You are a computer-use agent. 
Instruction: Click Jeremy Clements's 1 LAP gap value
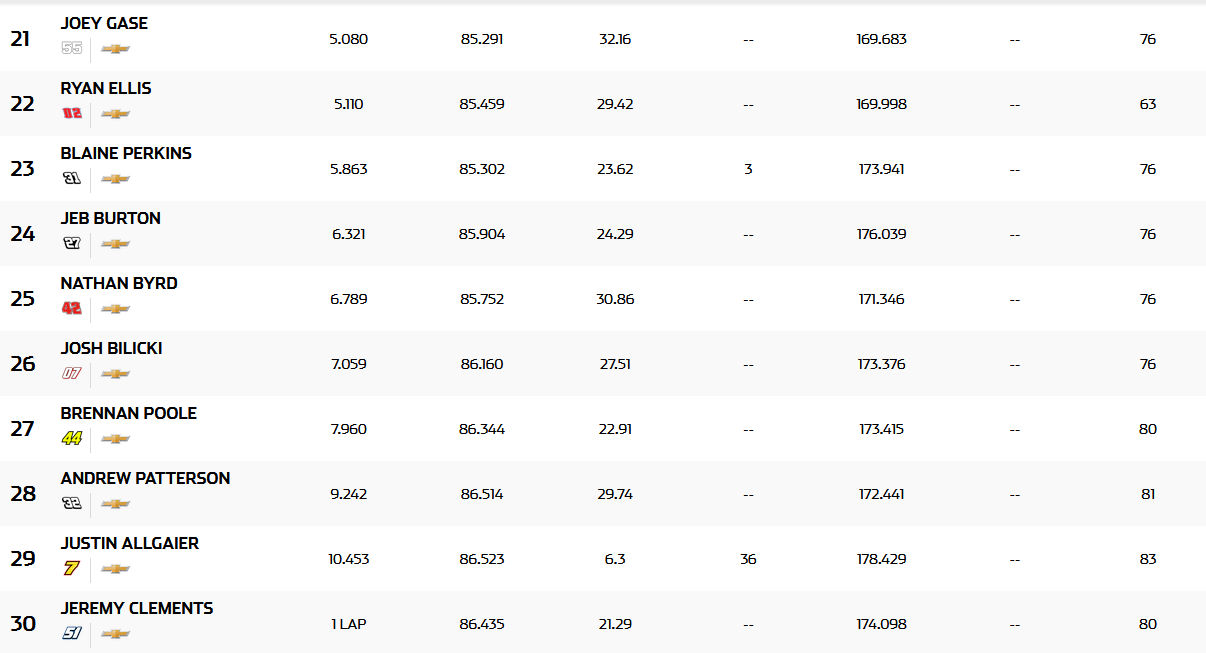pyautogui.click(x=349, y=624)
